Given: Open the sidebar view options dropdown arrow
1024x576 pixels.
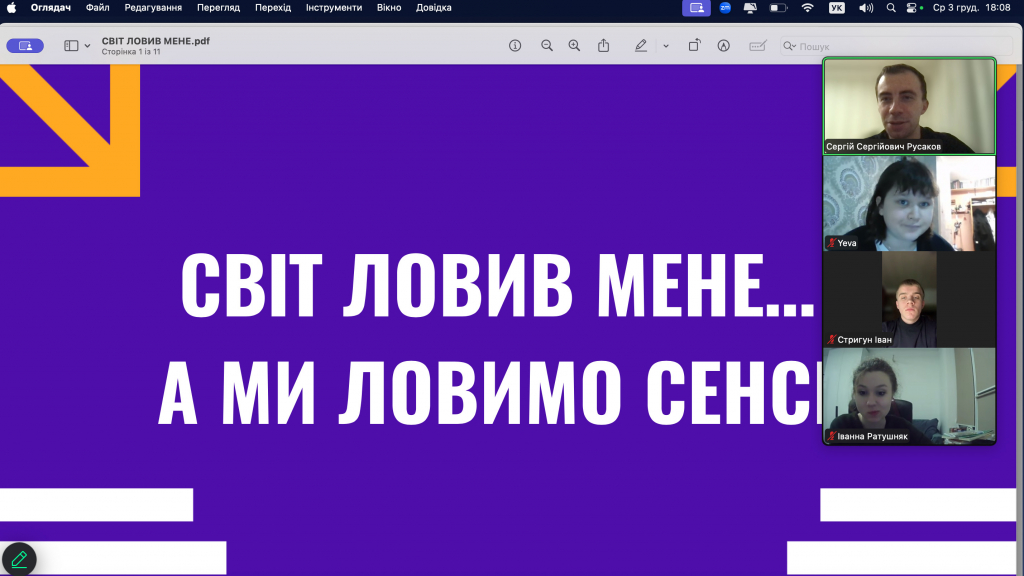Looking at the screenshot, I should (x=88, y=46).
